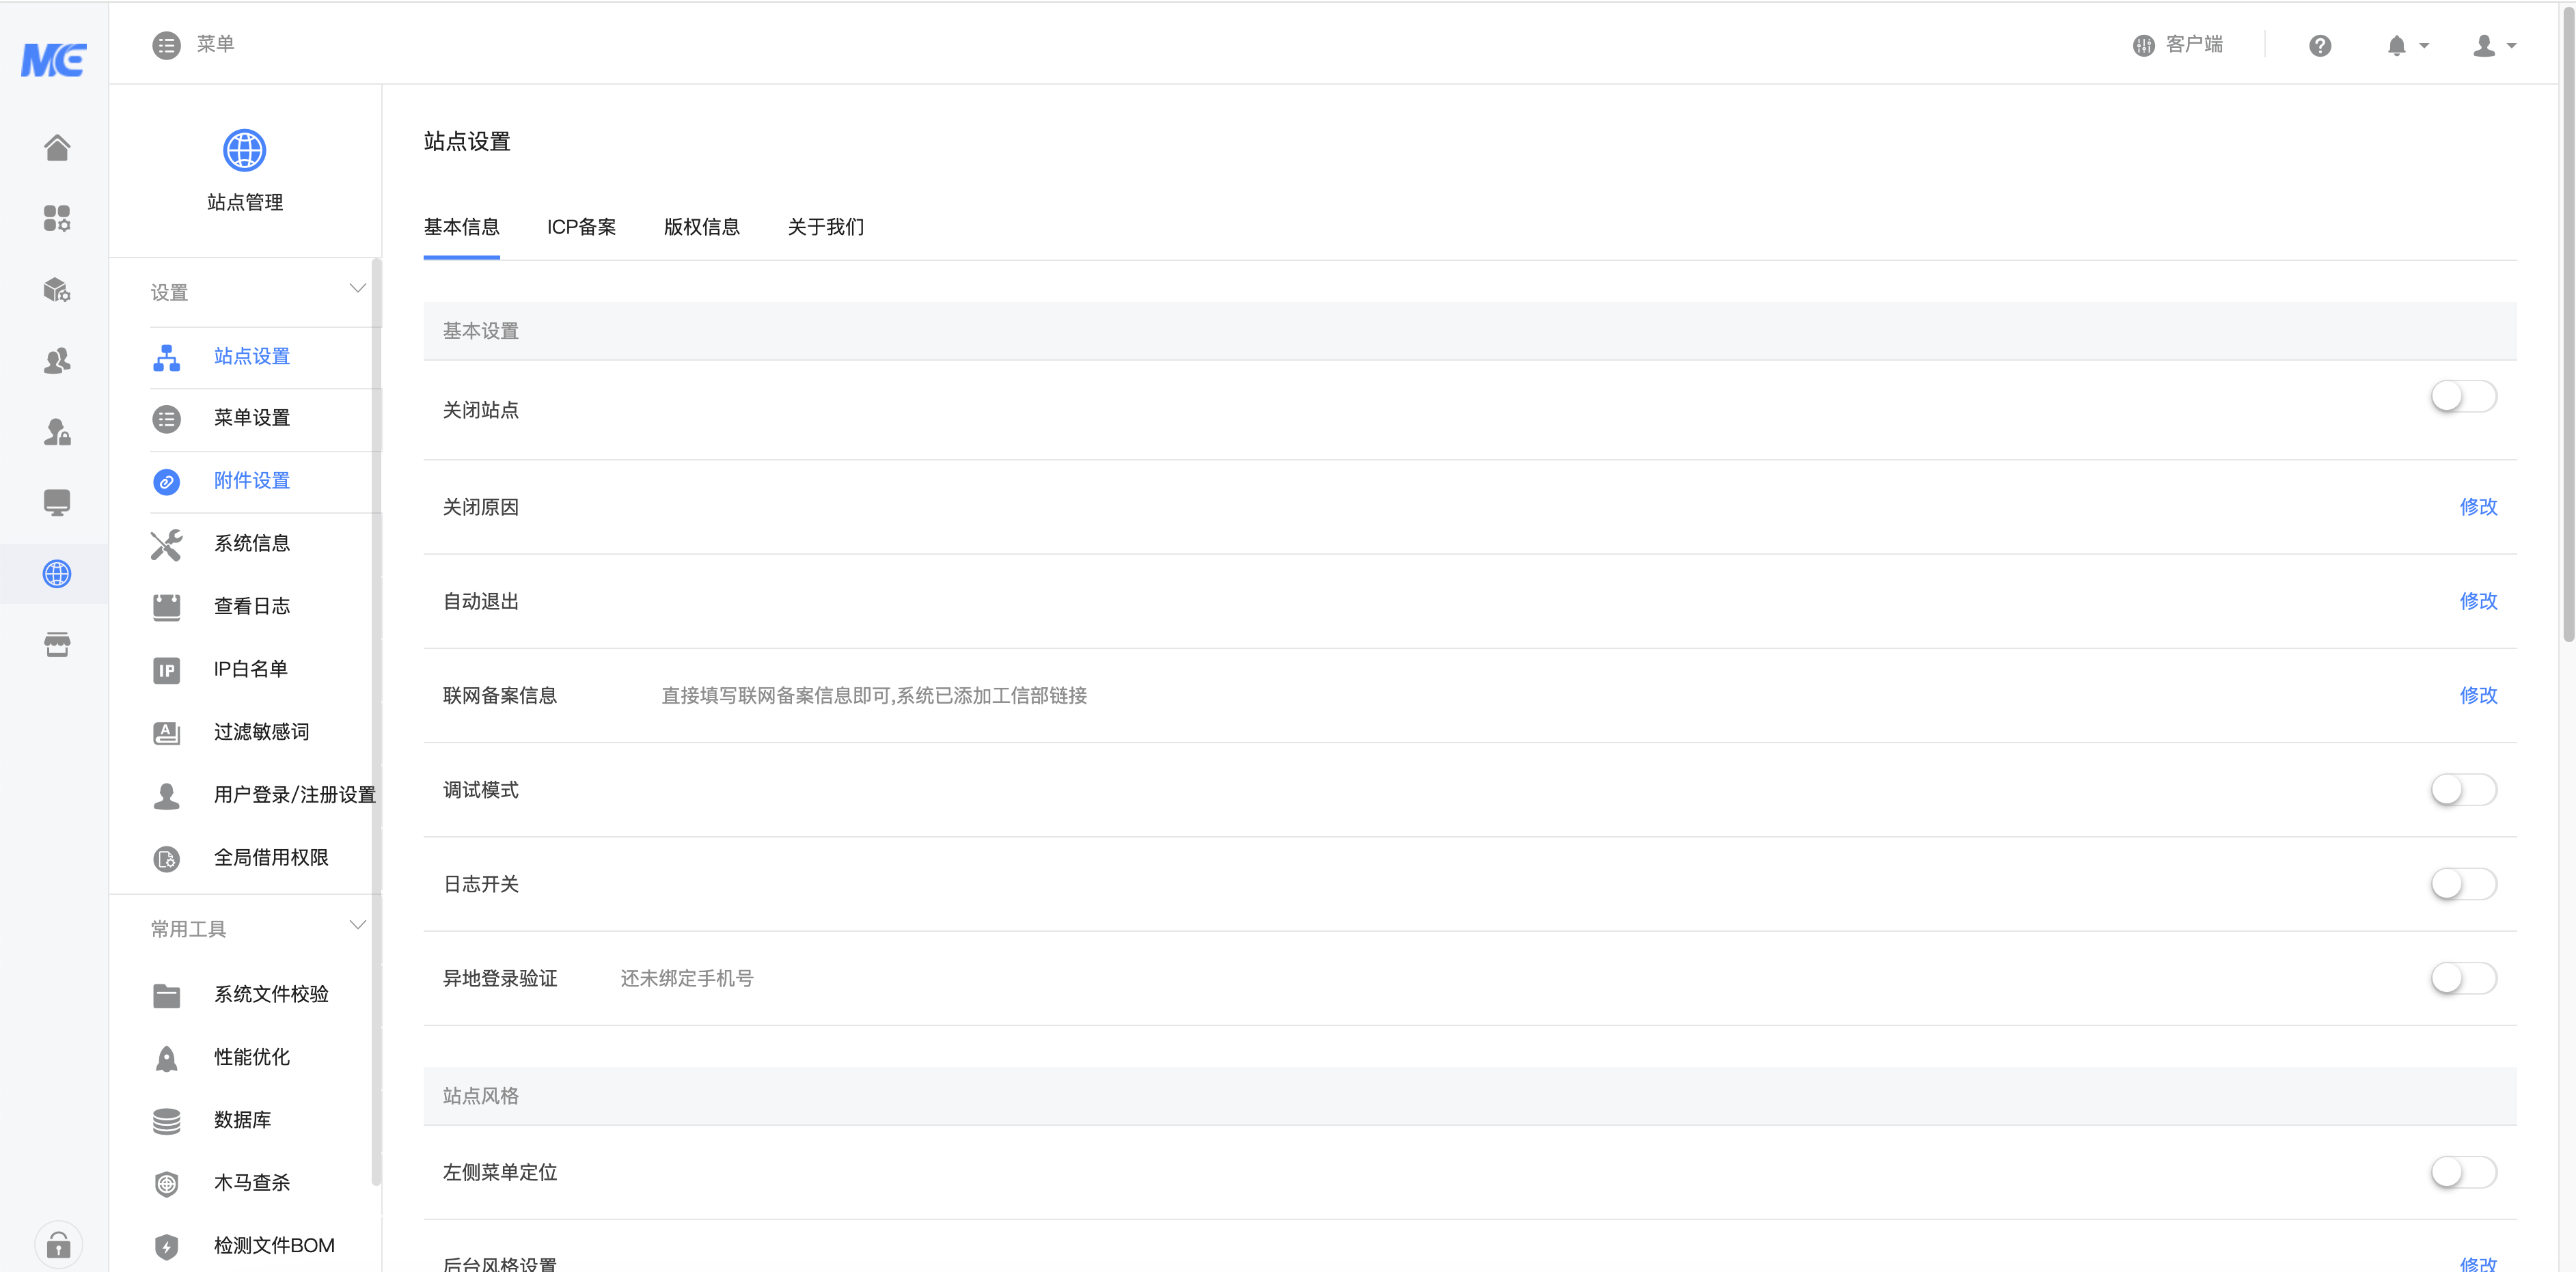Click the large 站点管理 globe icon
2576x1272 pixels.
click(x=244, y=151)
